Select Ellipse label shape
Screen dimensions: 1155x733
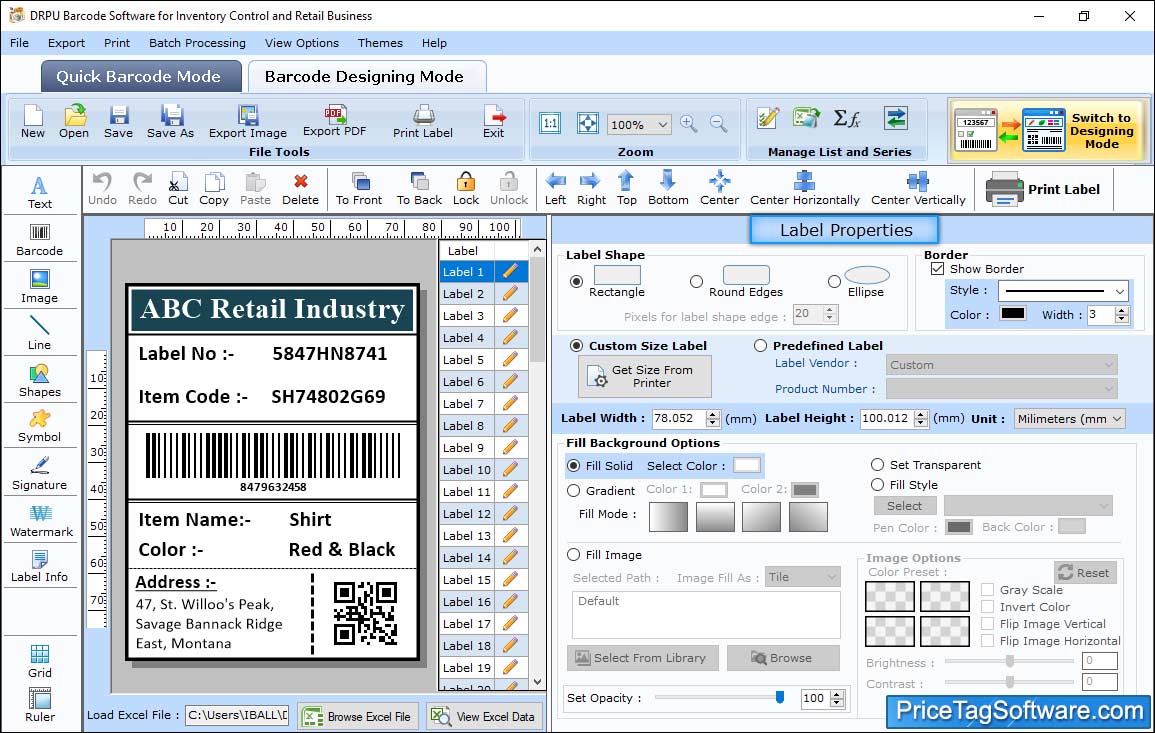[x=834, y=281]
